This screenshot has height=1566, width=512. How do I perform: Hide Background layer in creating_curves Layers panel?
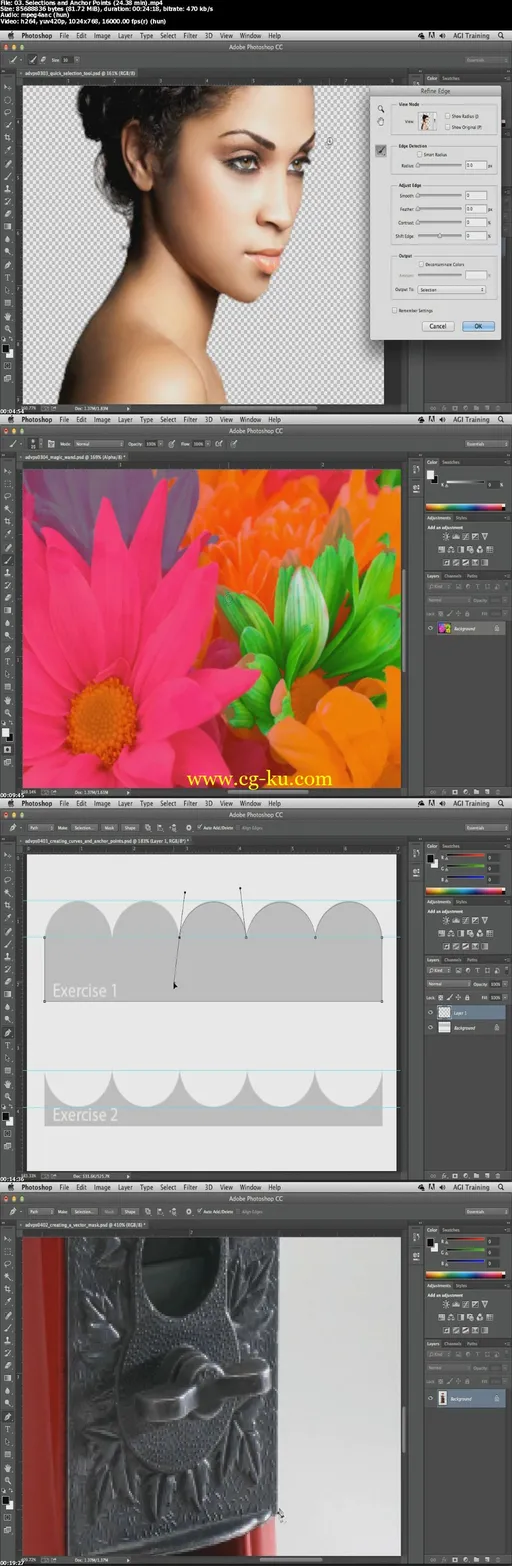point(431,1027)
